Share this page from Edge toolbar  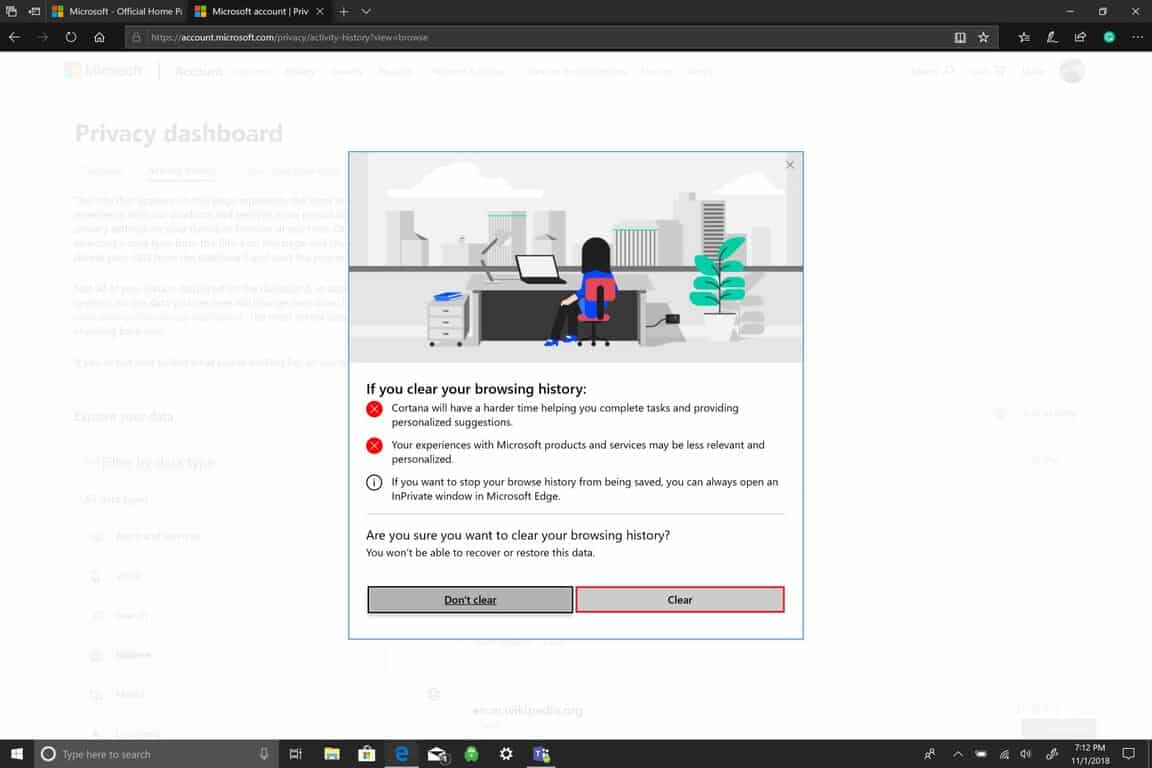click(x=1080, y=37)
